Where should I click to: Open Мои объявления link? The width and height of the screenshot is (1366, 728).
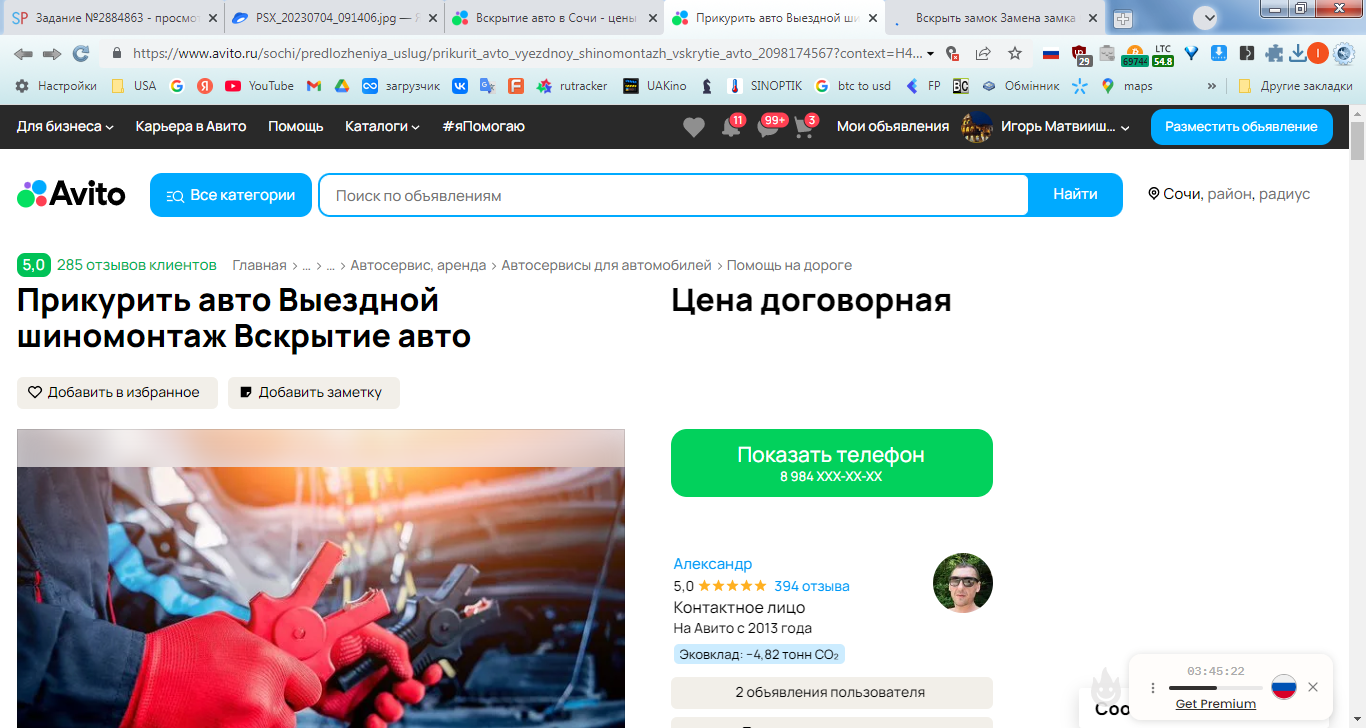[x=893, y=127]
